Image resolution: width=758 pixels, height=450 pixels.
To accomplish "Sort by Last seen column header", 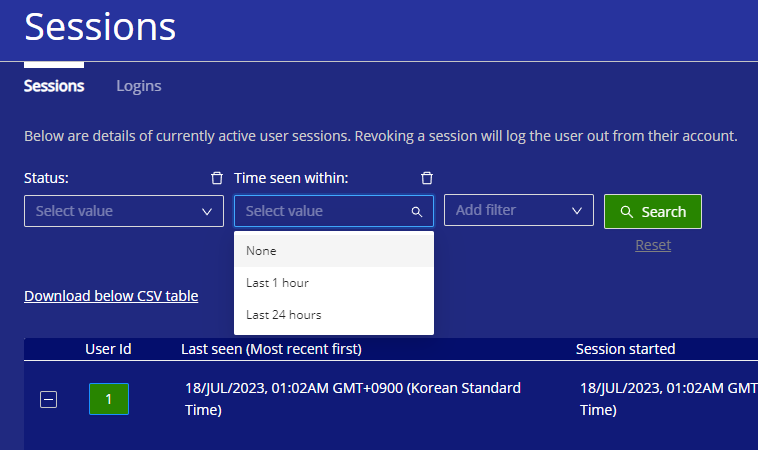I will tap(271, 349).
